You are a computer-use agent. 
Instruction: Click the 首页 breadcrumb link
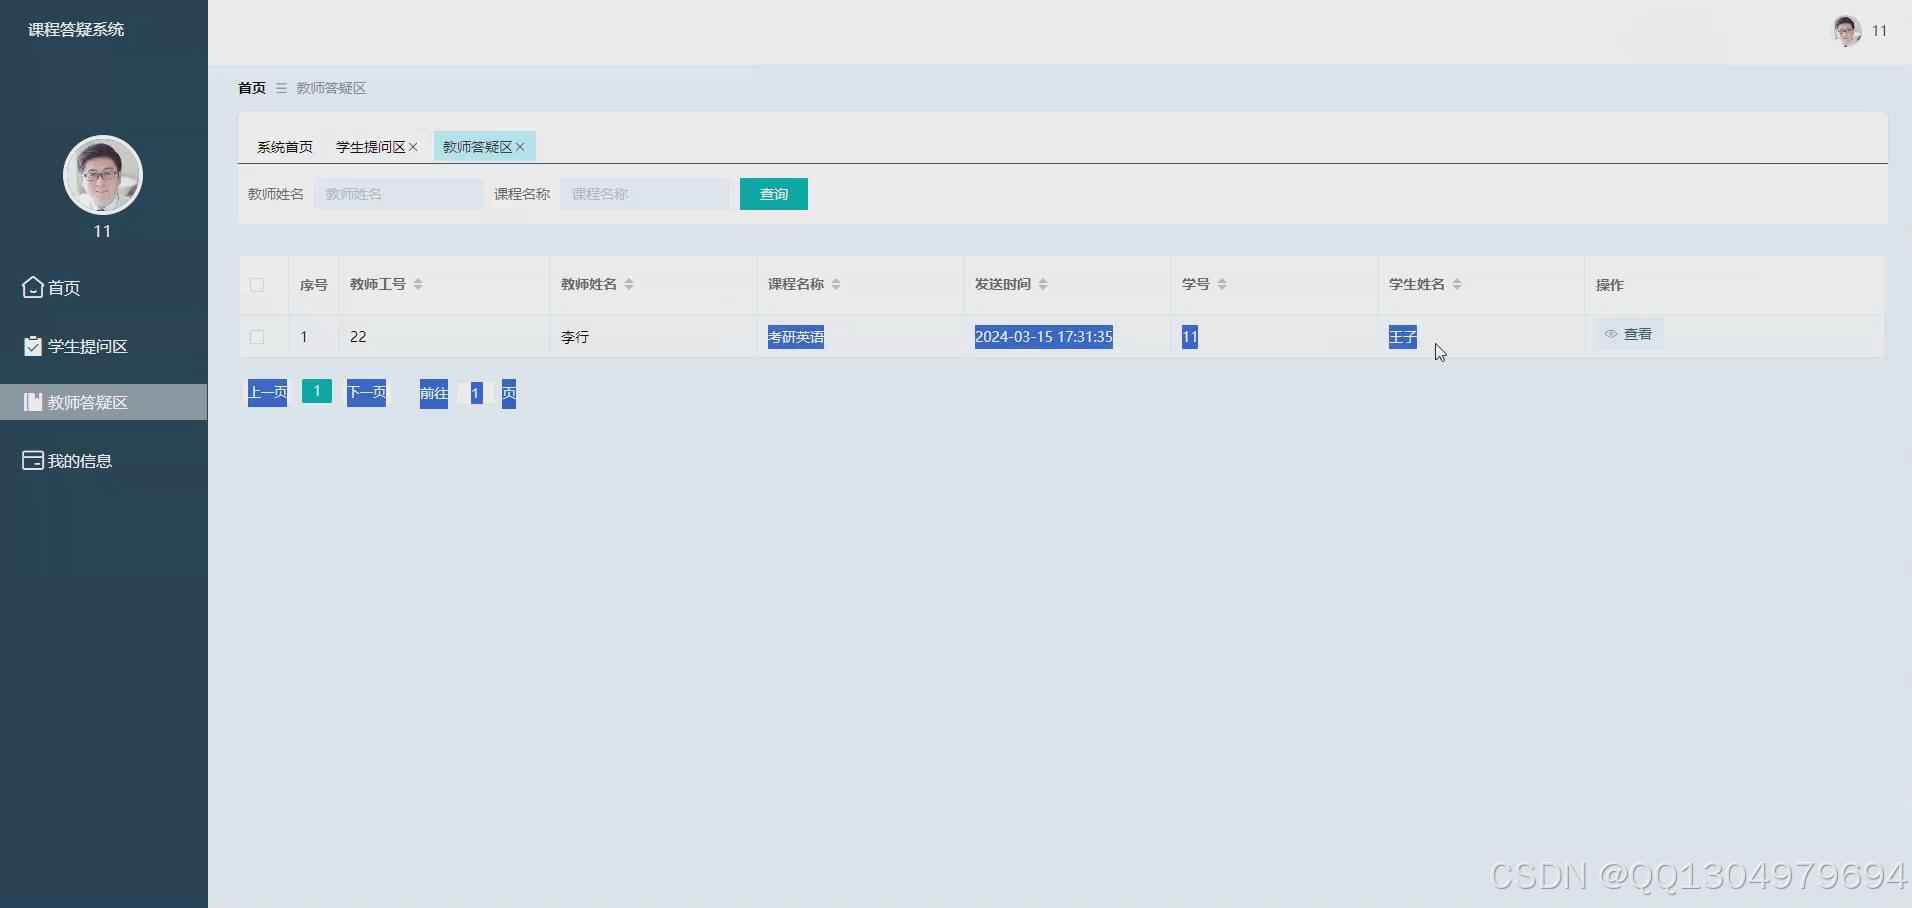pos(252,88)
